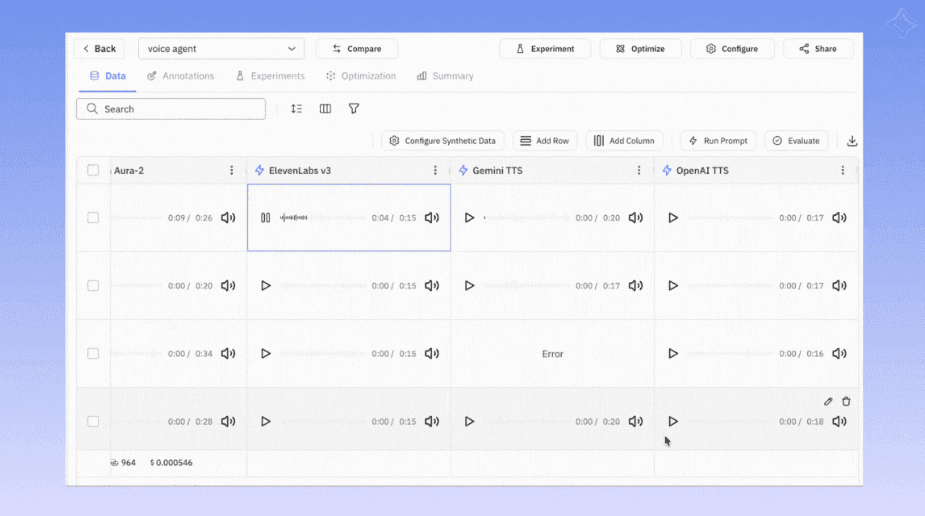Image resolution: width=925 pixels, height=516 pixels.
Task: Mute the Aura-2 audio with 0:28 length
Action: [228, 421]
